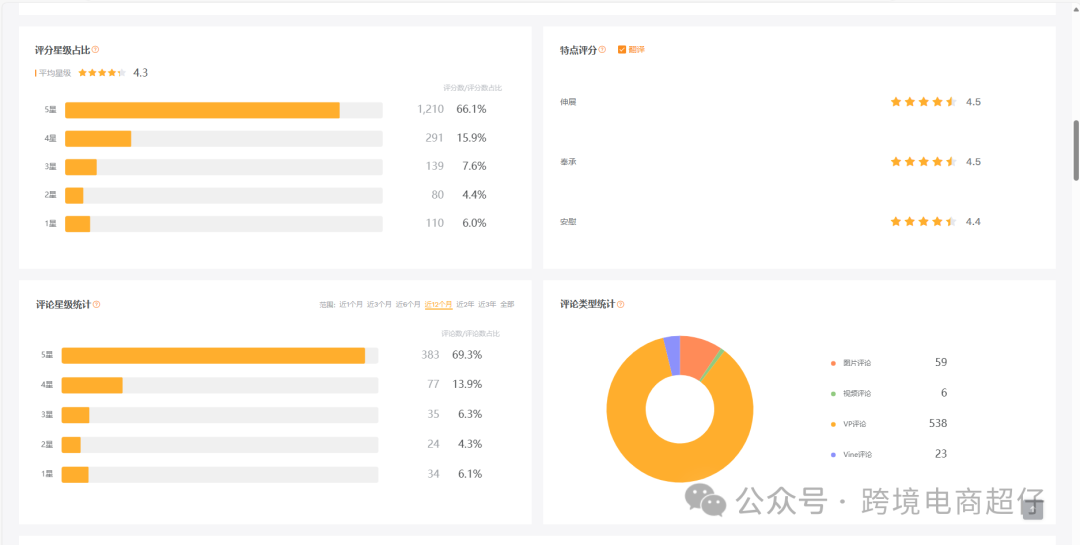Choose the 全部 time range option
Screen dimensions: 1080x545
click(507, 305)
